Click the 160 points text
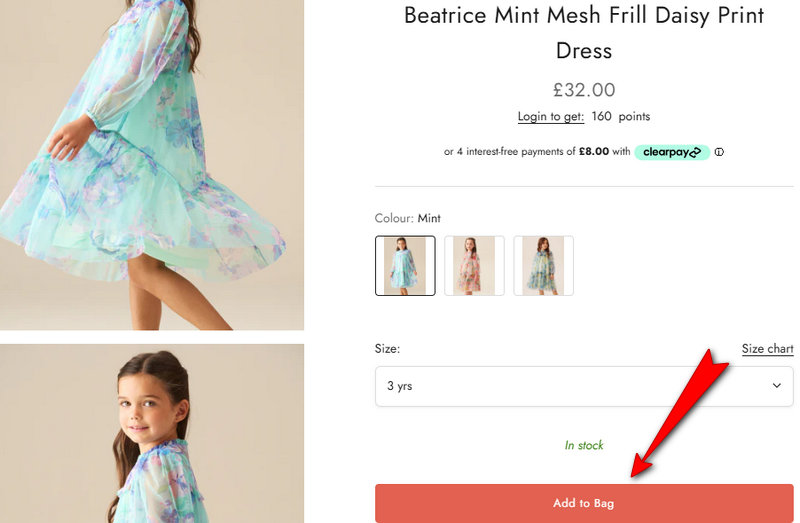 click(621, 117)
